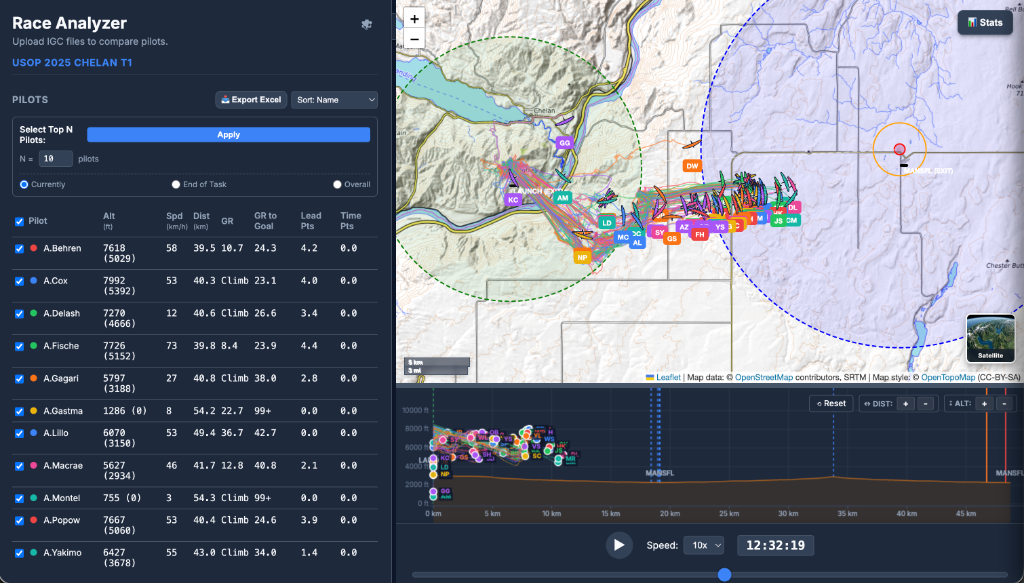Click the red goal circle marker on the map

pos(899,149)
